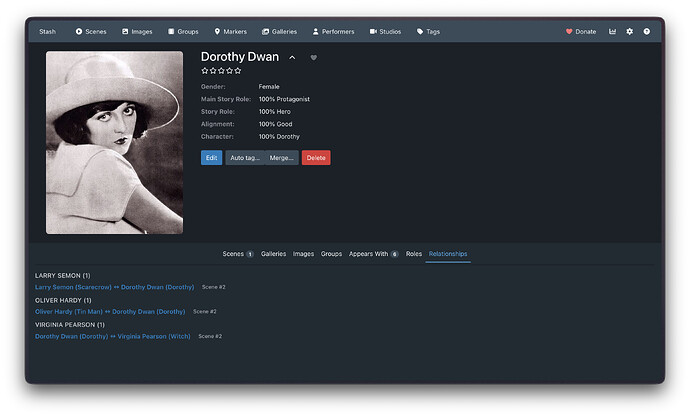The image size is (690, 416).
Task: Click the blue Edit button
Action: coord(212,158)
